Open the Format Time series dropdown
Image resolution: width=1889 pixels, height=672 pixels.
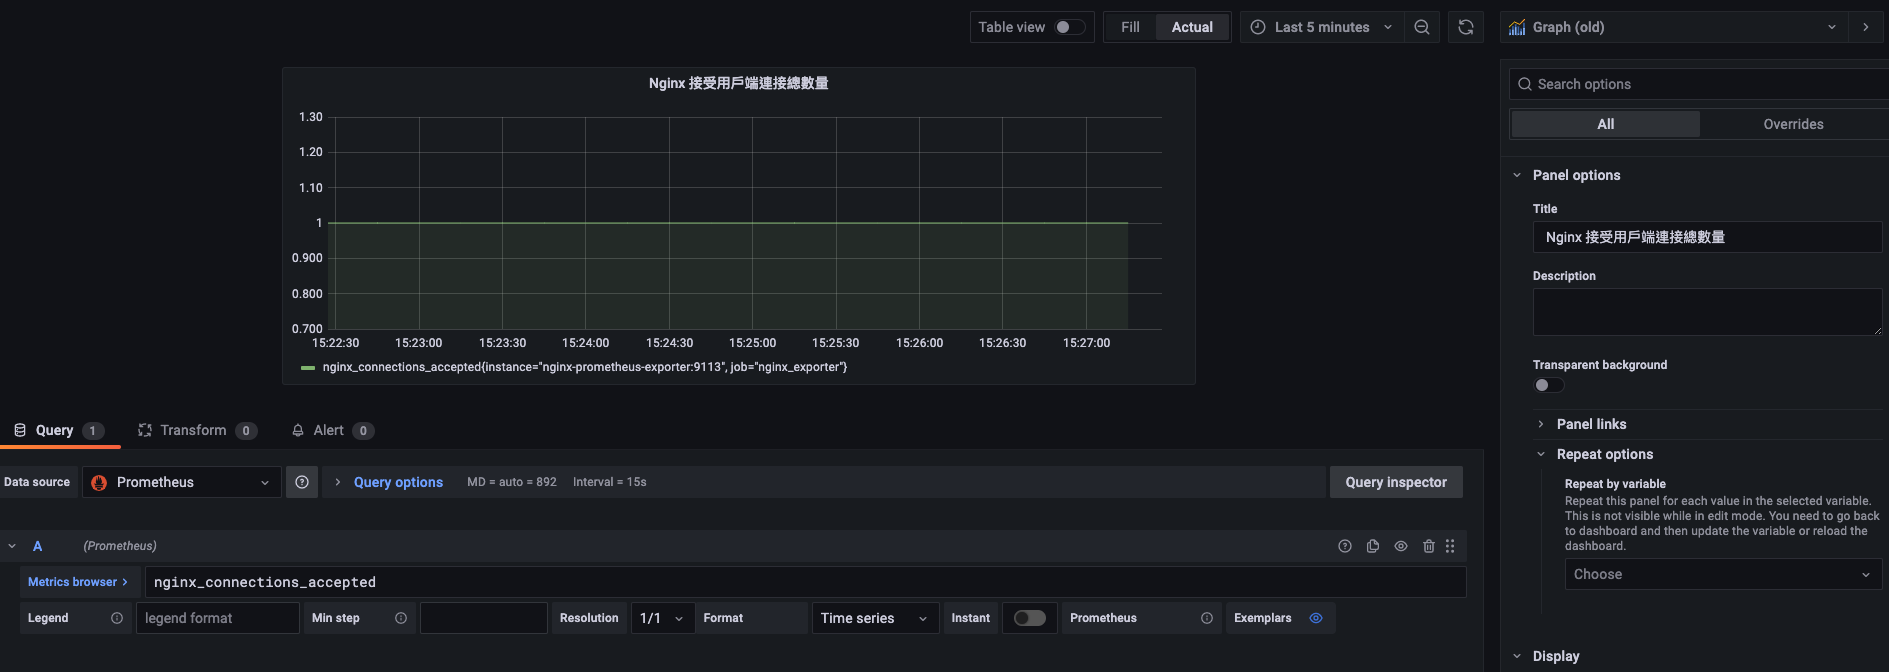pyautogui.click(x=875, y=618)
